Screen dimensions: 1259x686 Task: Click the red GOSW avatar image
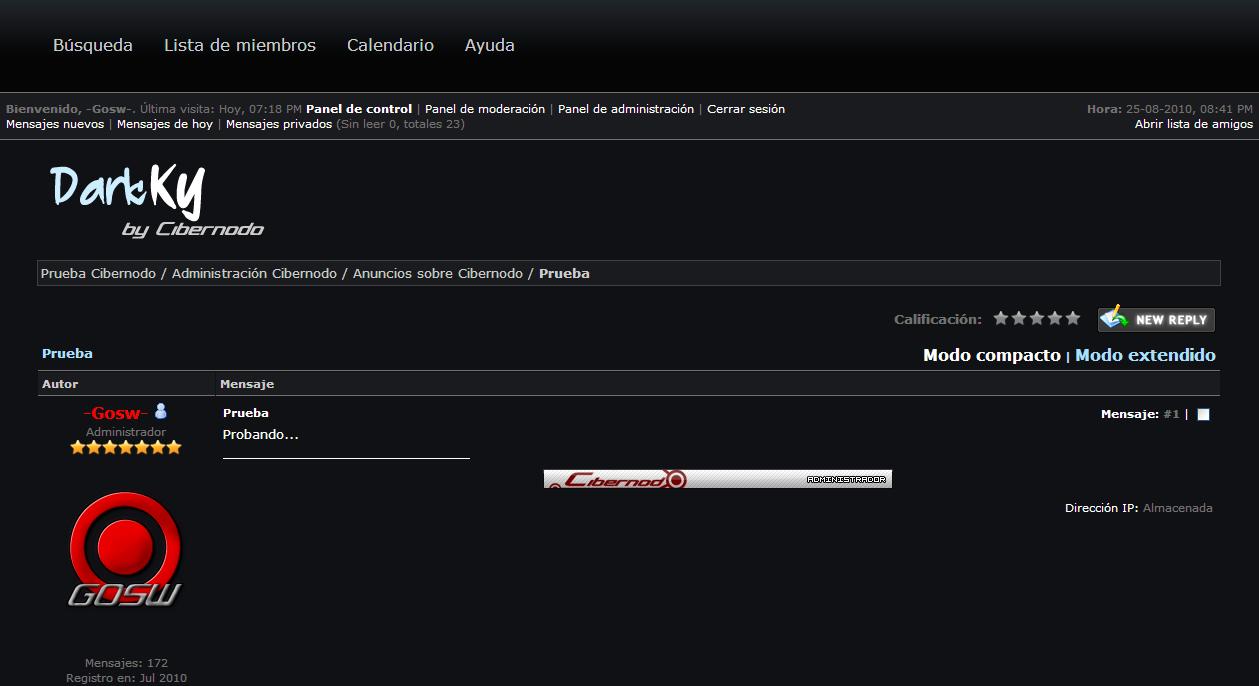click(125, 550)
